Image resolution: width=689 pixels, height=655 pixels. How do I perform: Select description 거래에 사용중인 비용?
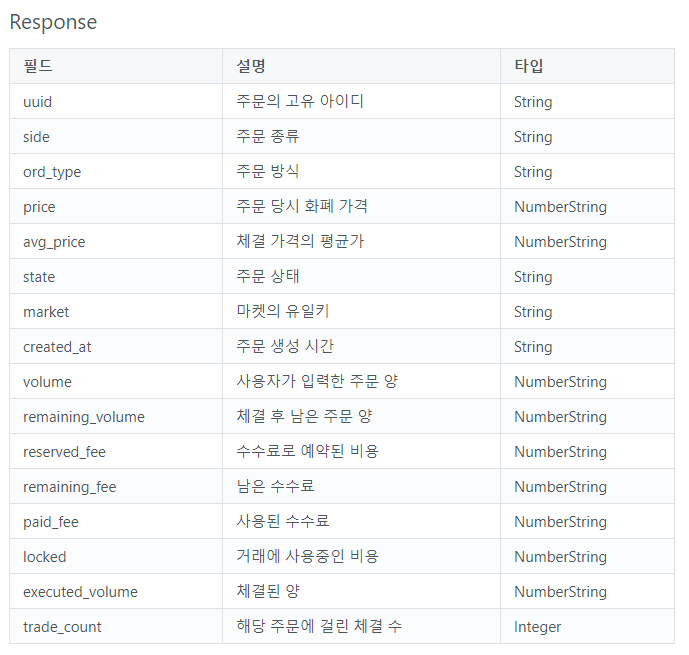(308, 556)
